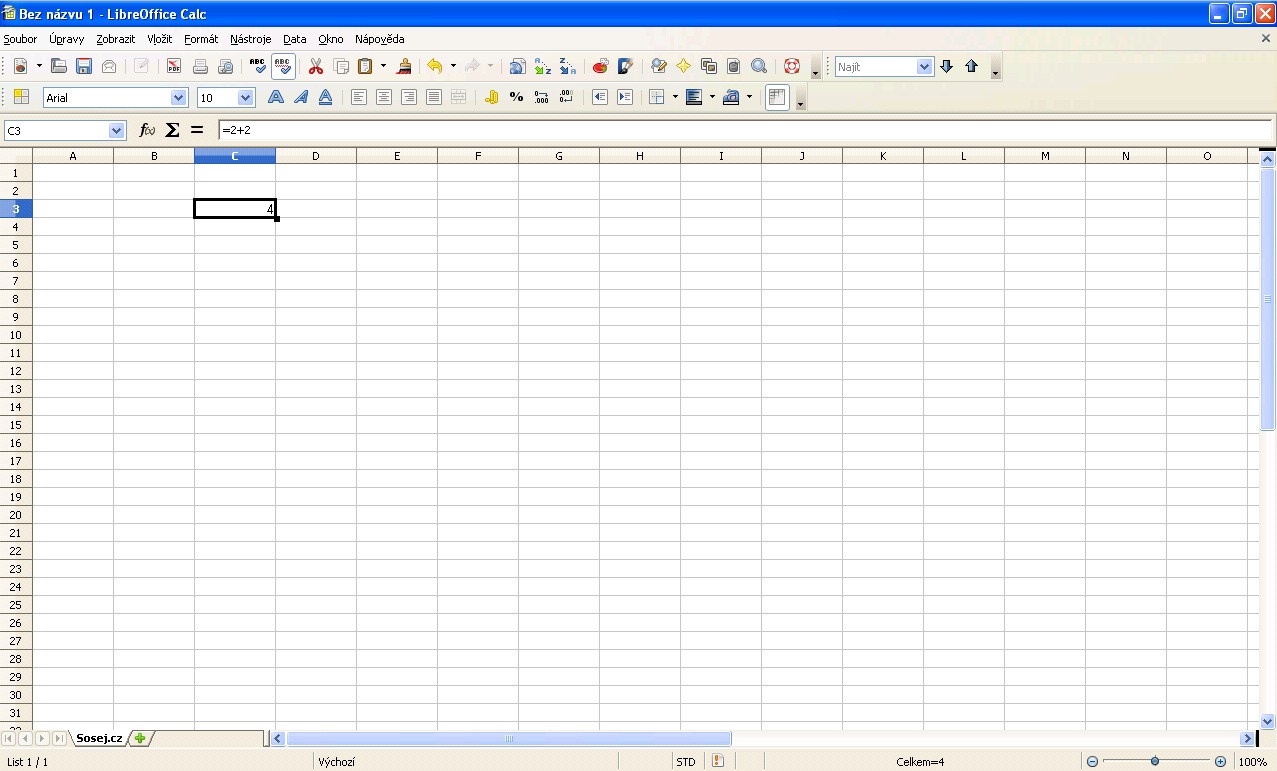The height and width of the screenshot is (771, 1277).
Task: Undo the last action
Action: (435, 67)
